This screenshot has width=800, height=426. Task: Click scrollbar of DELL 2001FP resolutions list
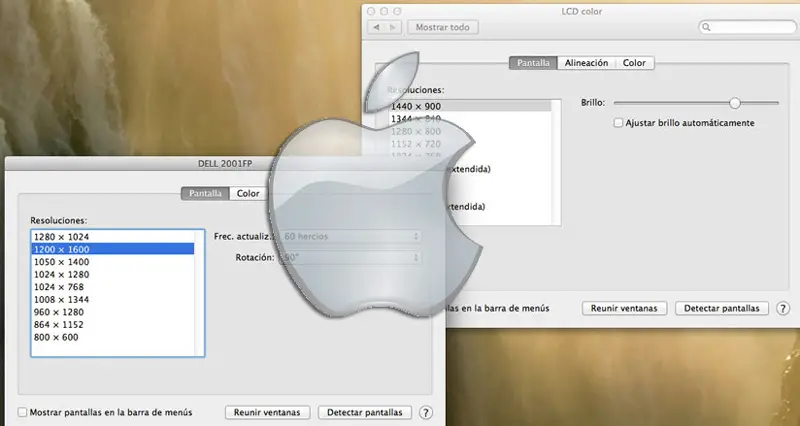click(199, 293)
